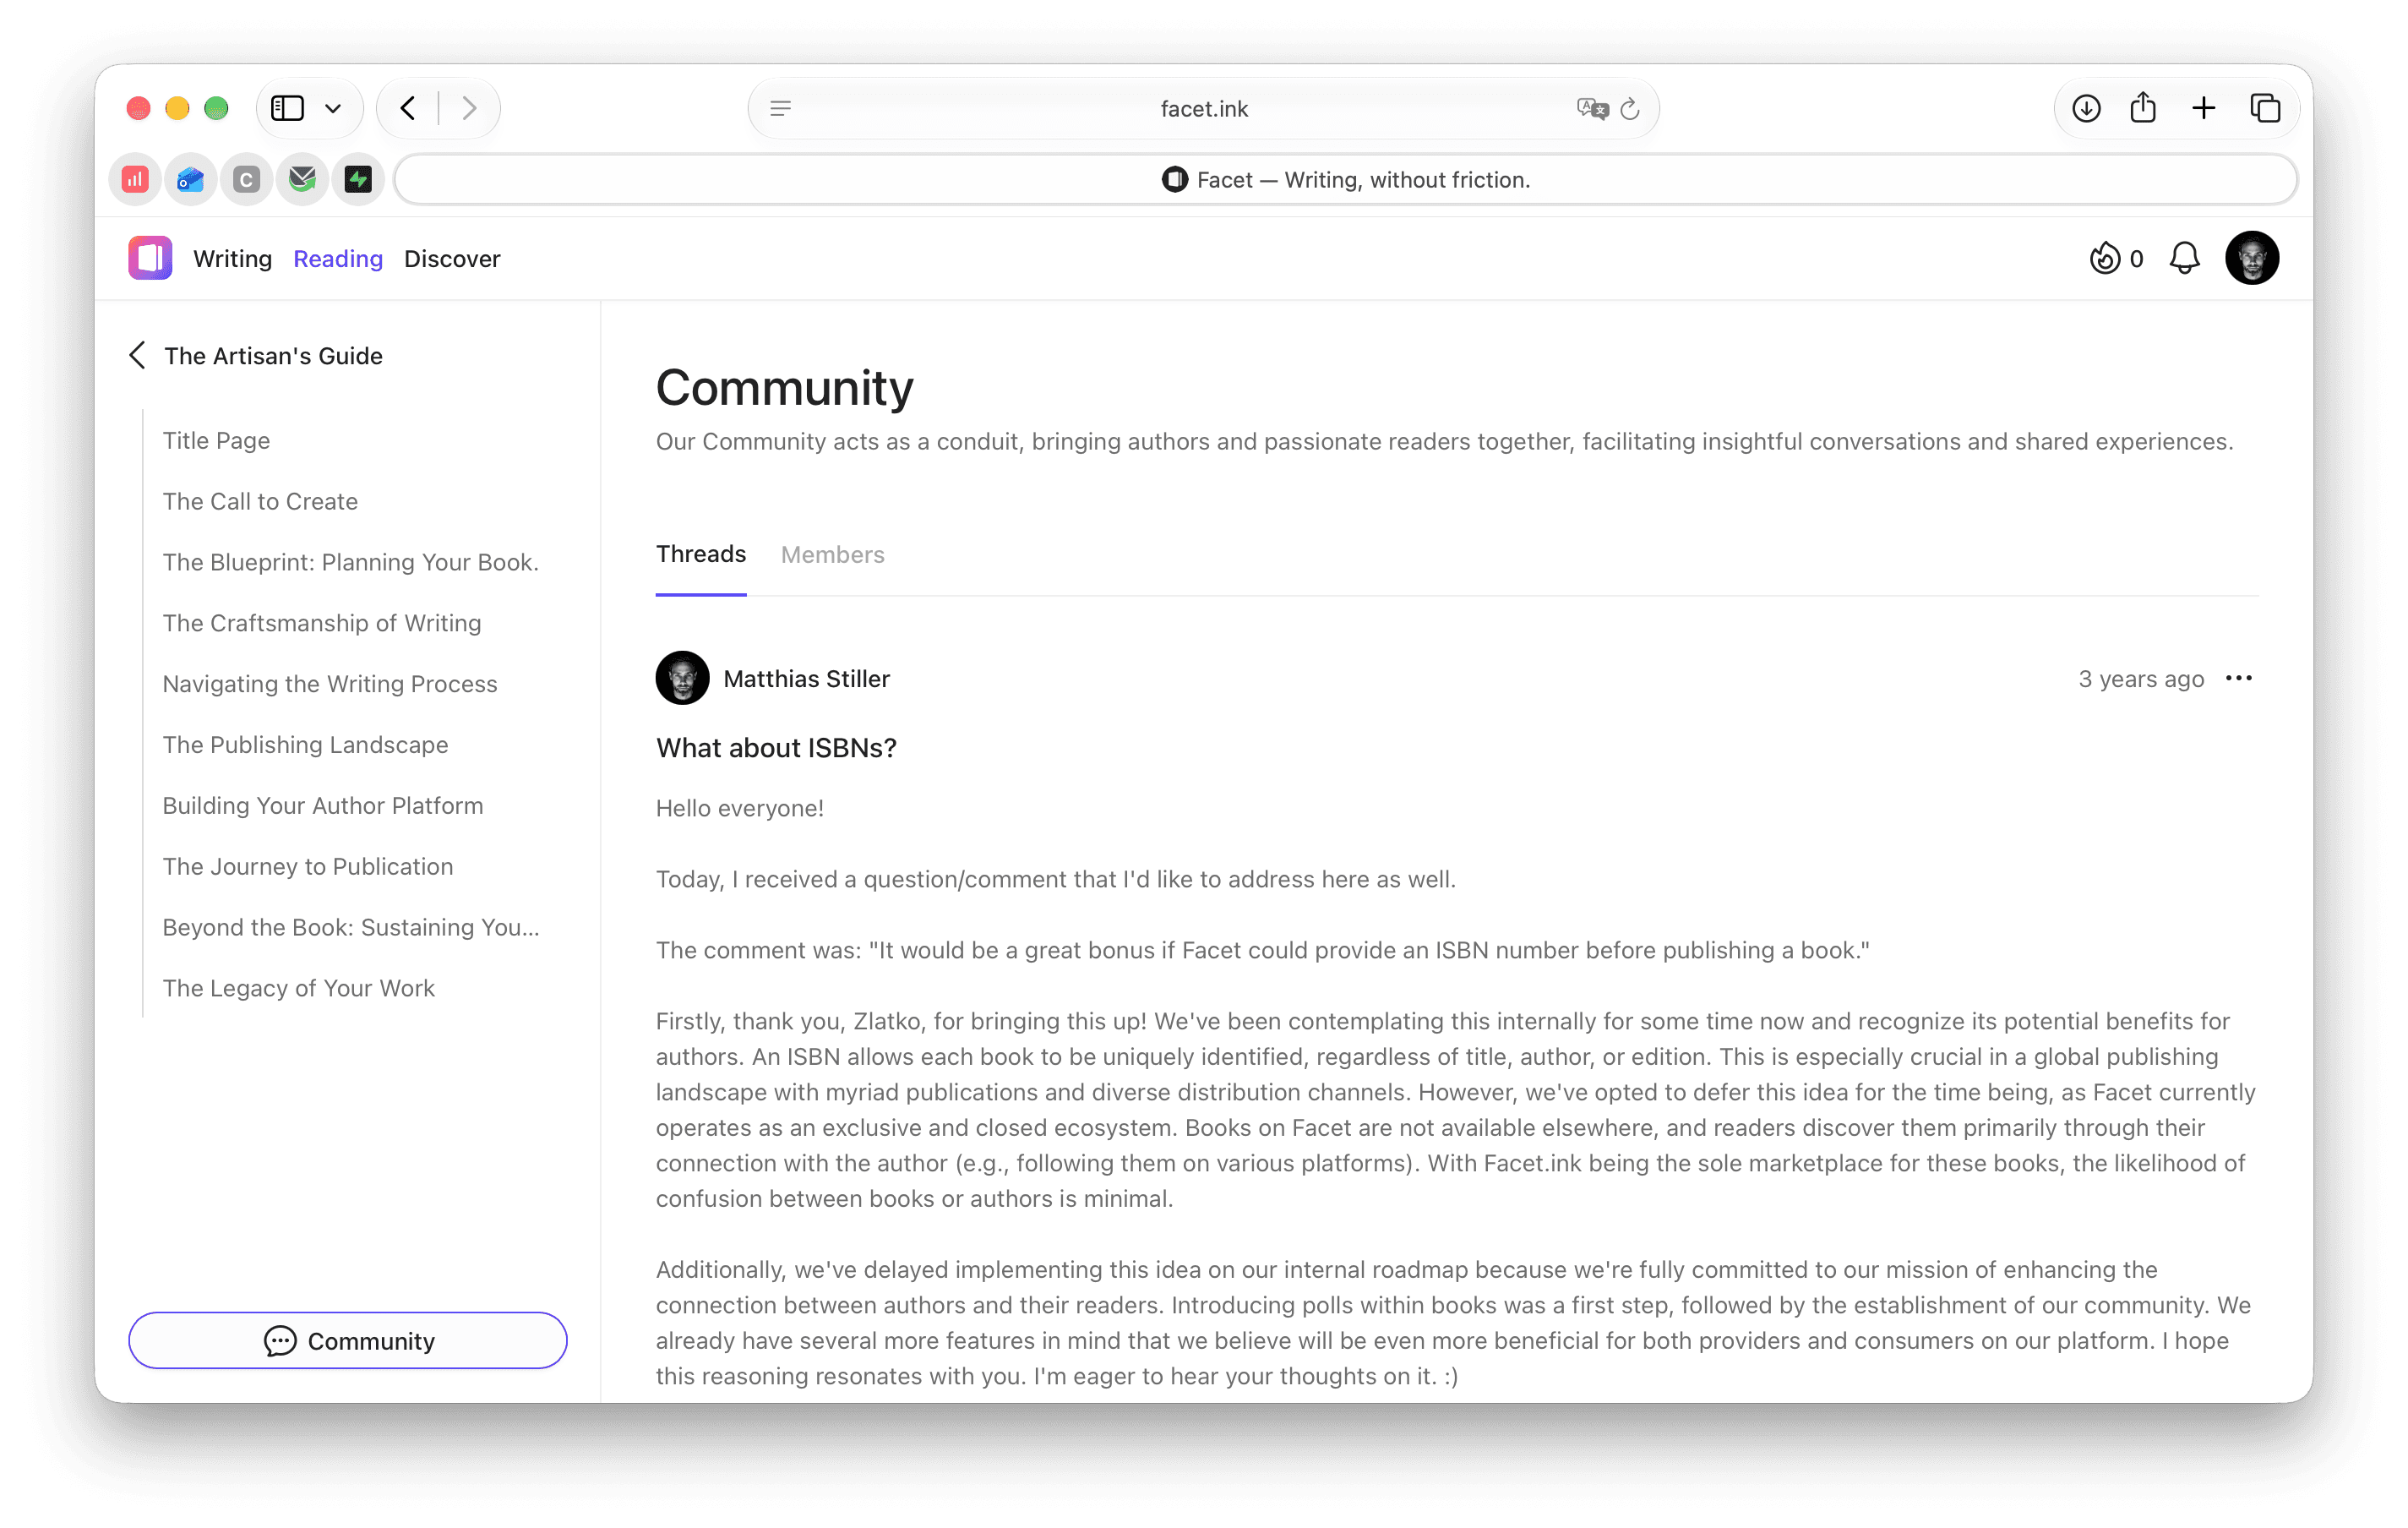The width and height of the screenshot is (2408, 1528).
Task: Click the streak flame counter icon
Action: (x=2104, y=258)
